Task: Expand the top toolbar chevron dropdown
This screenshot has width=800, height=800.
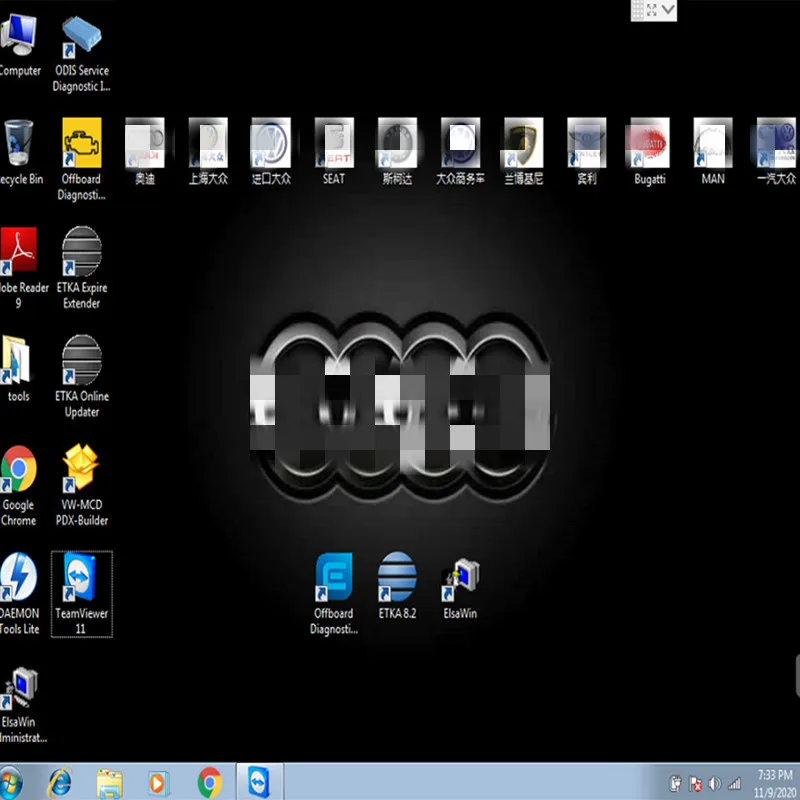Action: [x=668, y=9]
